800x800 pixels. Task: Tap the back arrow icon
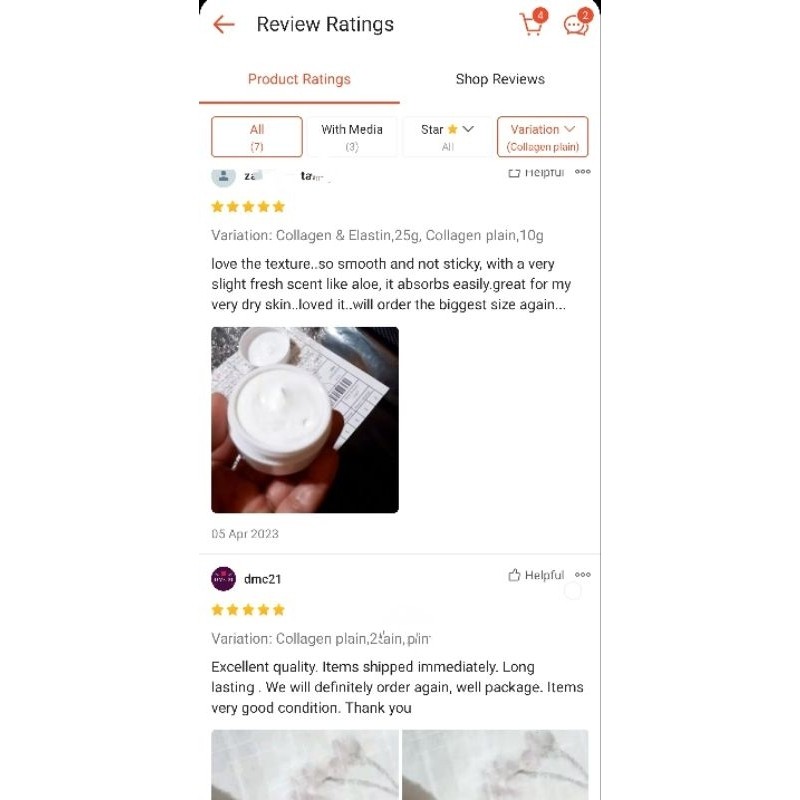click(x=223, y=24)
